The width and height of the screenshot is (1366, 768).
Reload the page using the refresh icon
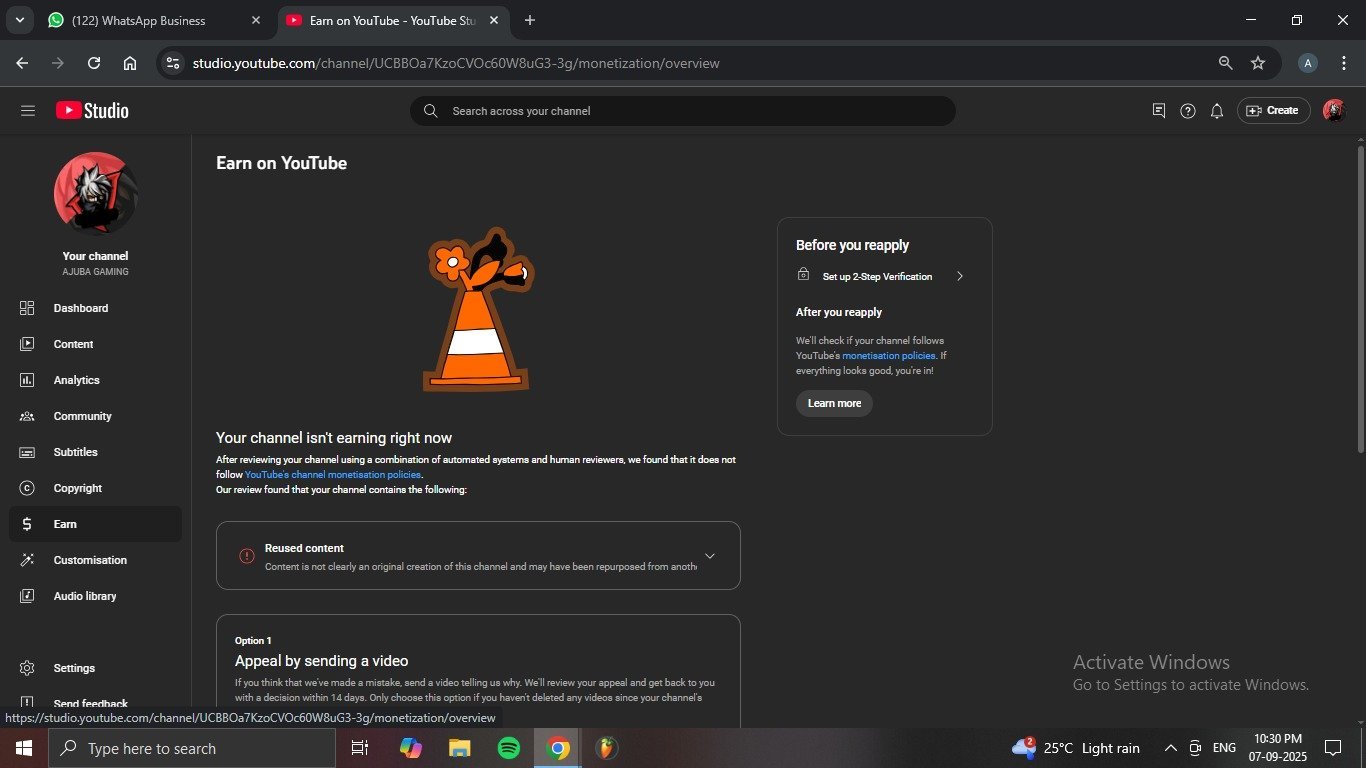(x=94, y=63)
